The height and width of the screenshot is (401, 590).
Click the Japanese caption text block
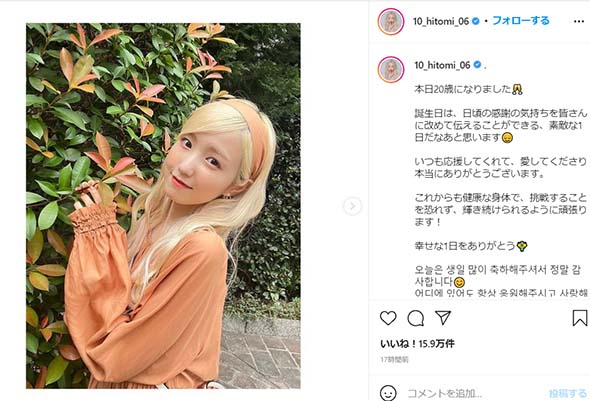pos(500,168)
